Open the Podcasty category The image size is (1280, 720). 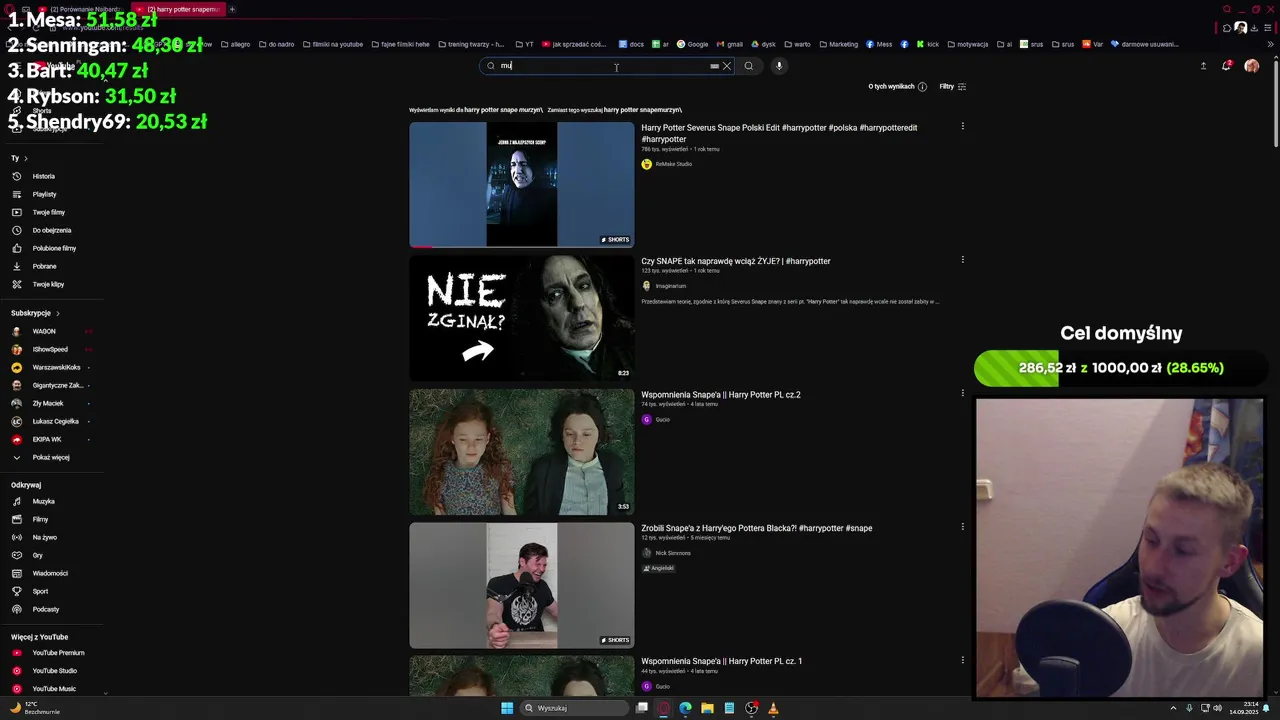point(45,609)
